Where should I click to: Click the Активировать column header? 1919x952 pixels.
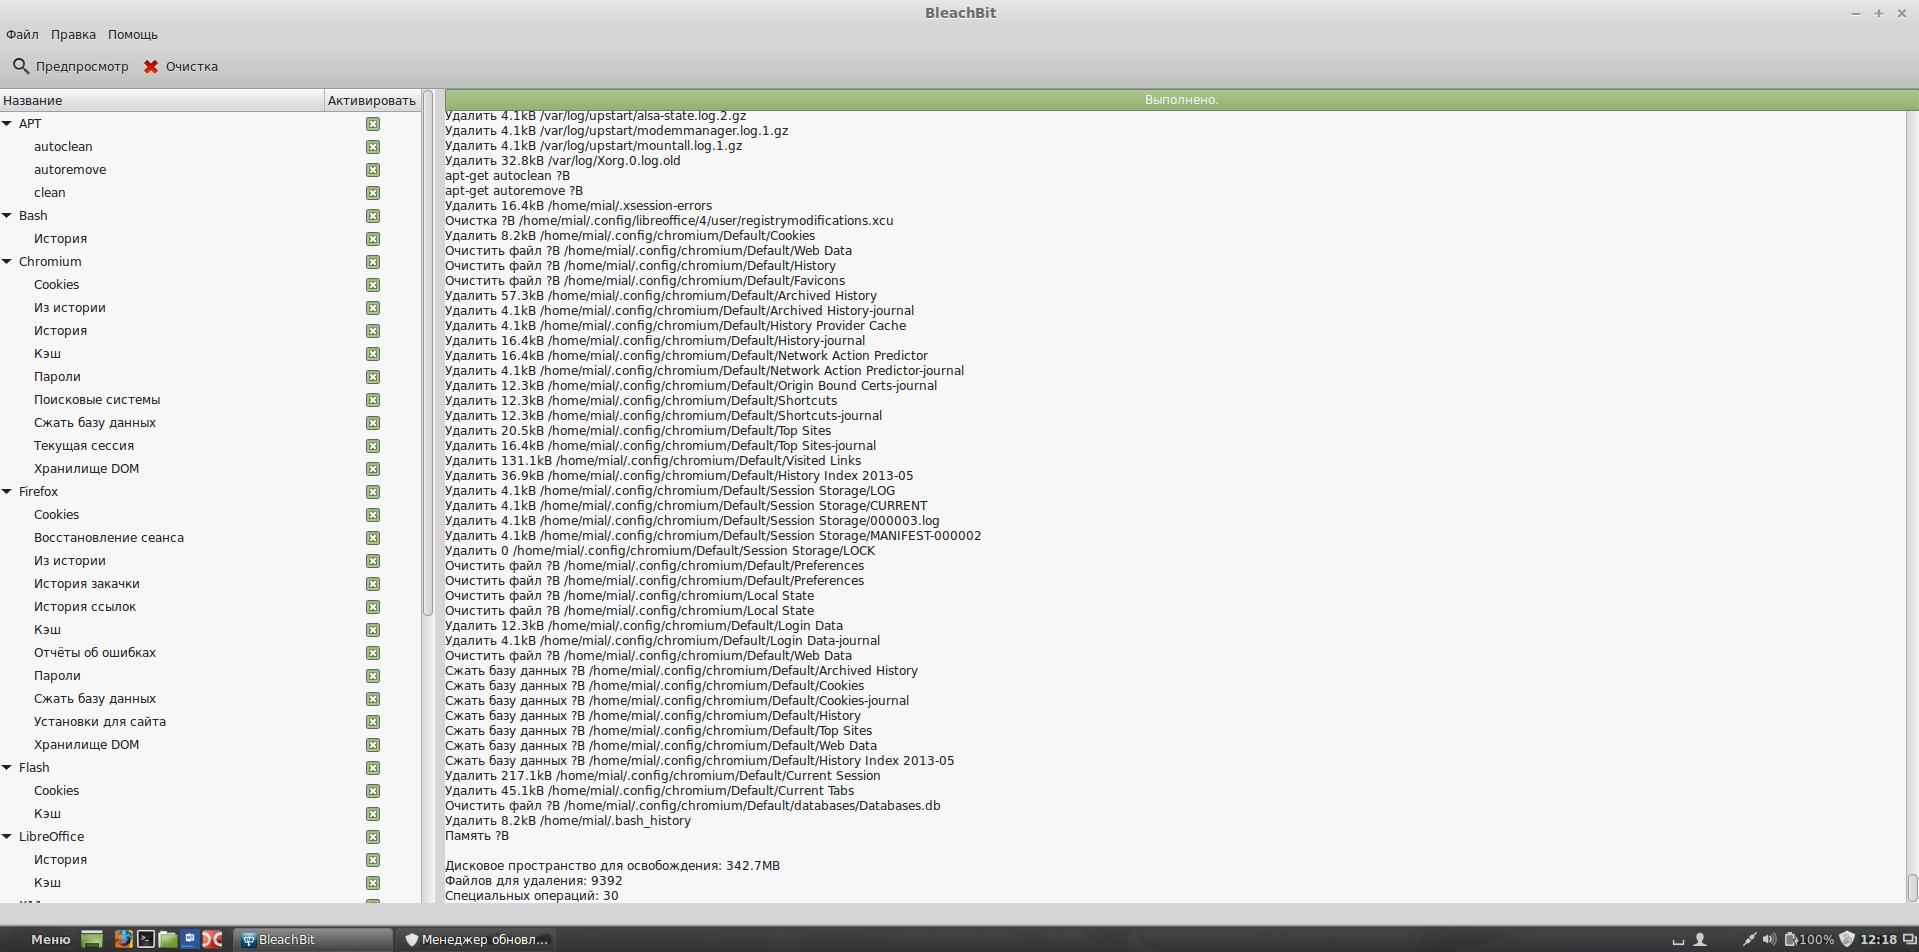(x=372, y=100)
